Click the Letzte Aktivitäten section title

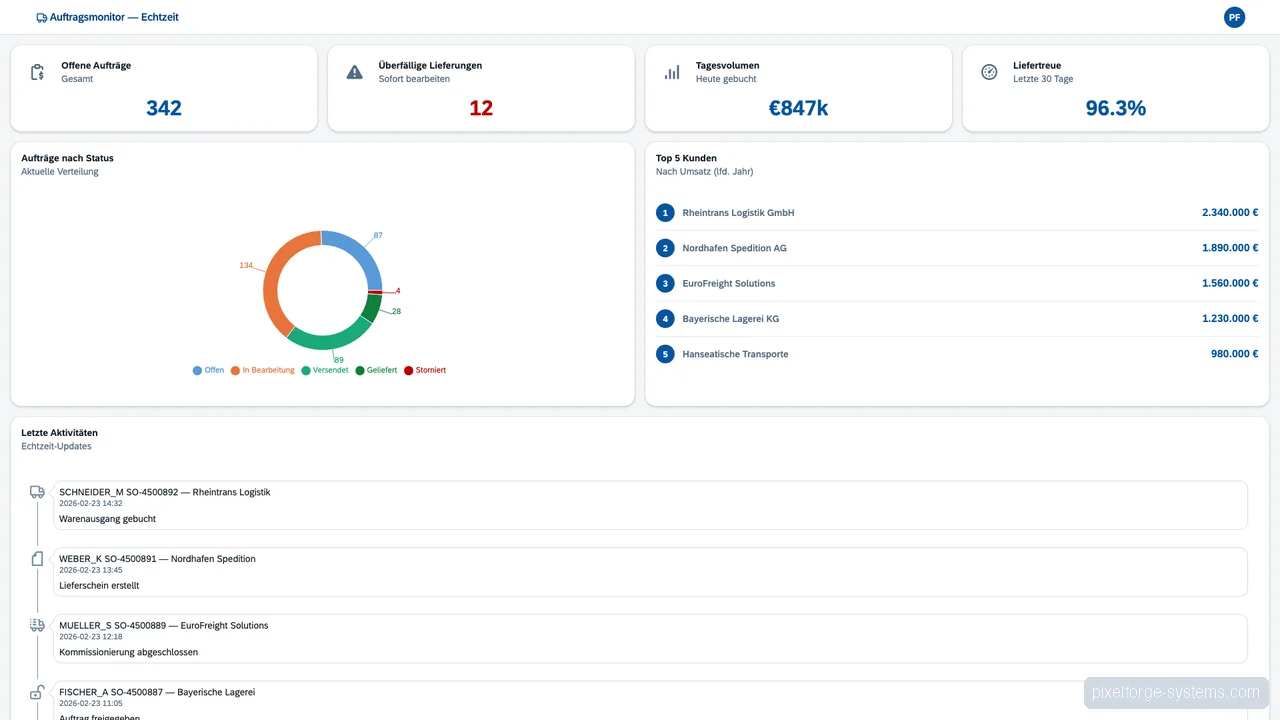(59, 432)
